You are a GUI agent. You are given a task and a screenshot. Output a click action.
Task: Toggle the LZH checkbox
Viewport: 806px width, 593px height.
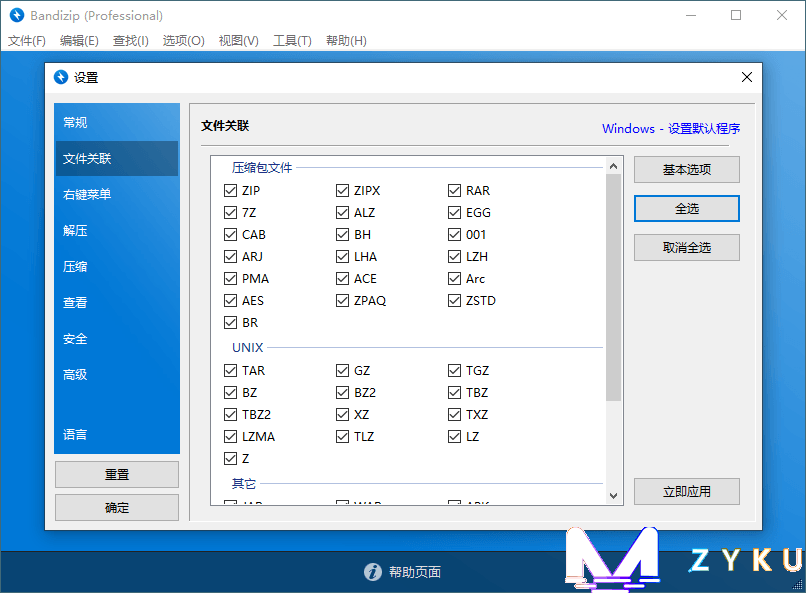pos(454,256)
